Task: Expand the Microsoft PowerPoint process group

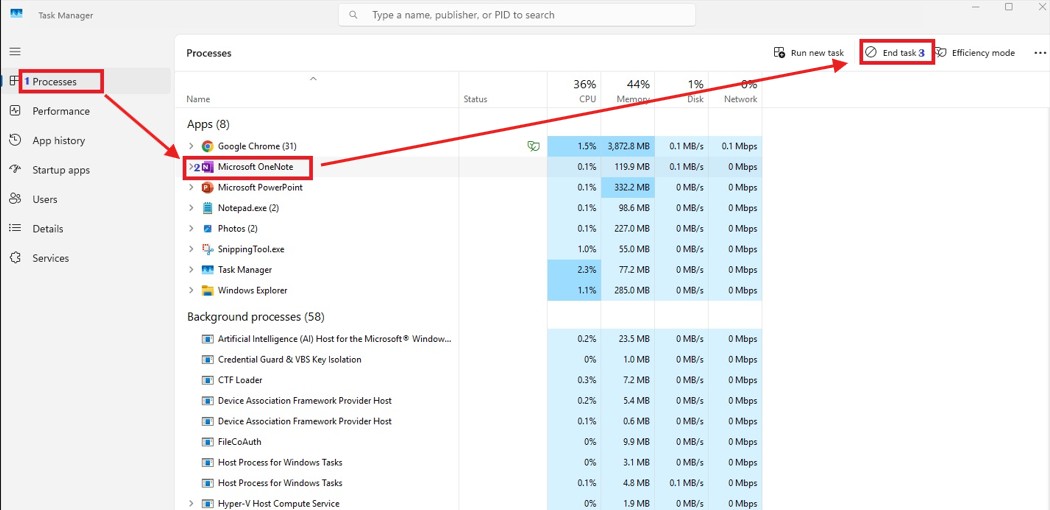Action: click(x=191, y=187)
